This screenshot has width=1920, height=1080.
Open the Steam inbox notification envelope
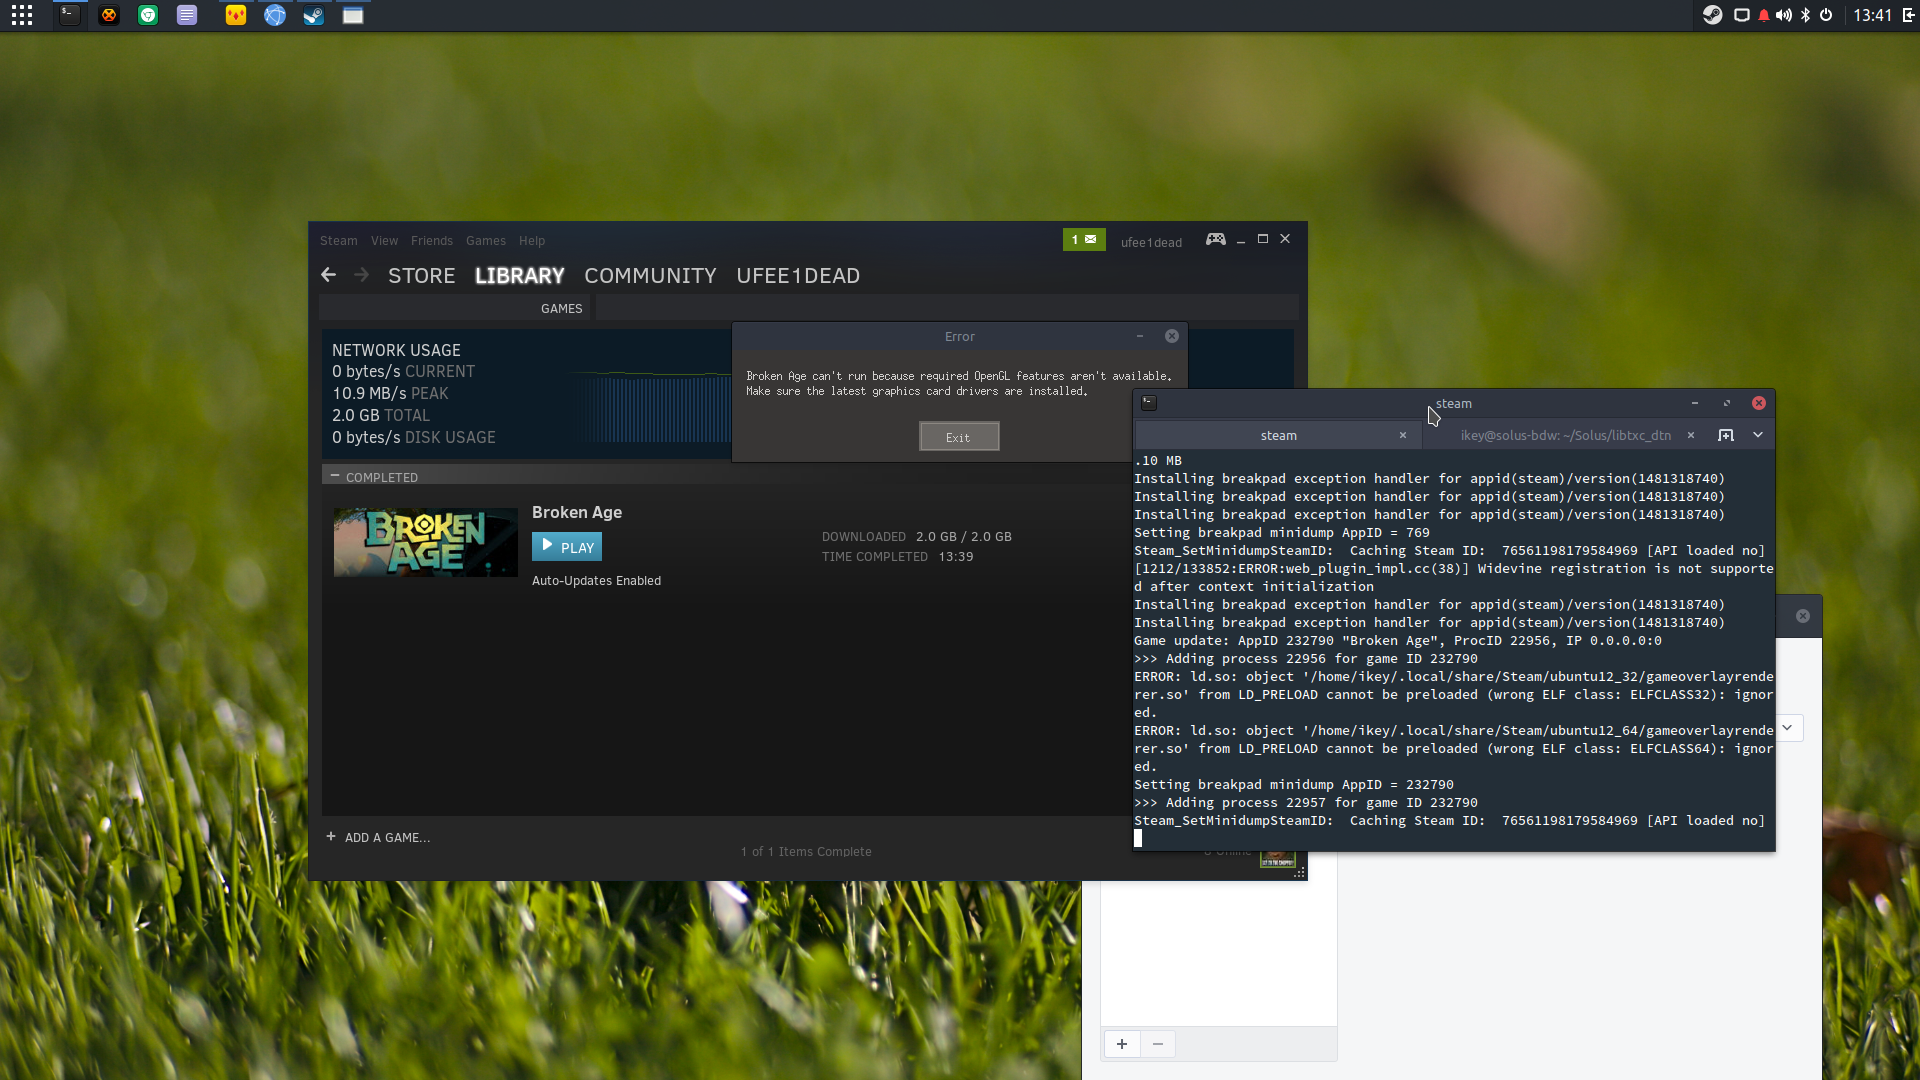pyautogui.click(x=1084, y=240)
